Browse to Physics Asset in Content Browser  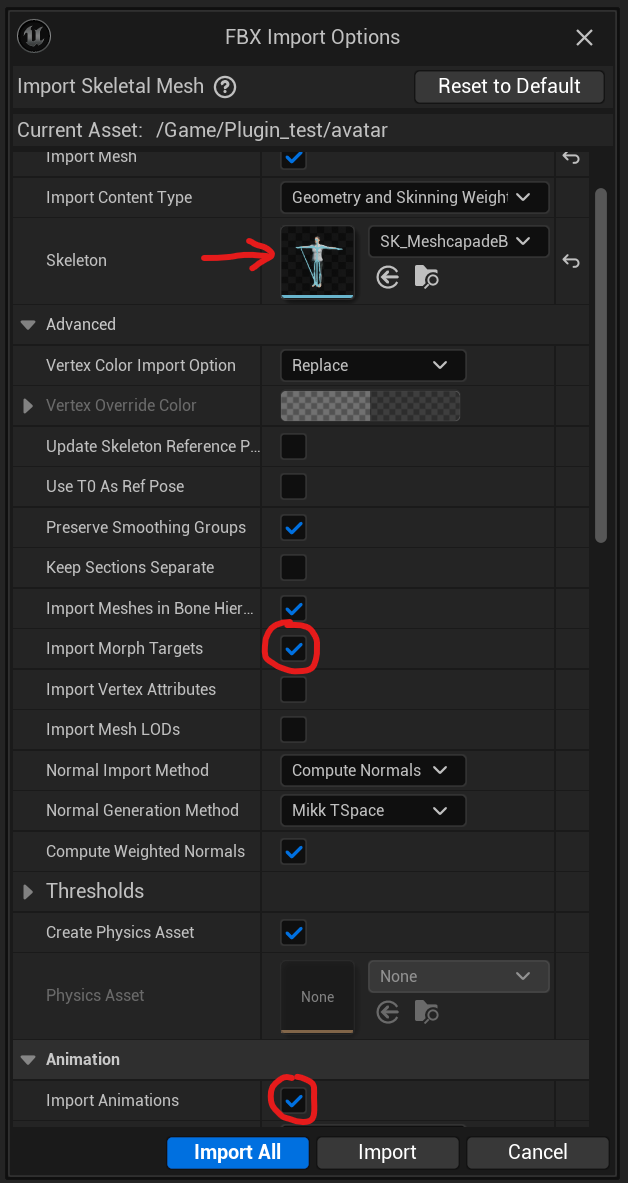(426, 1012)
